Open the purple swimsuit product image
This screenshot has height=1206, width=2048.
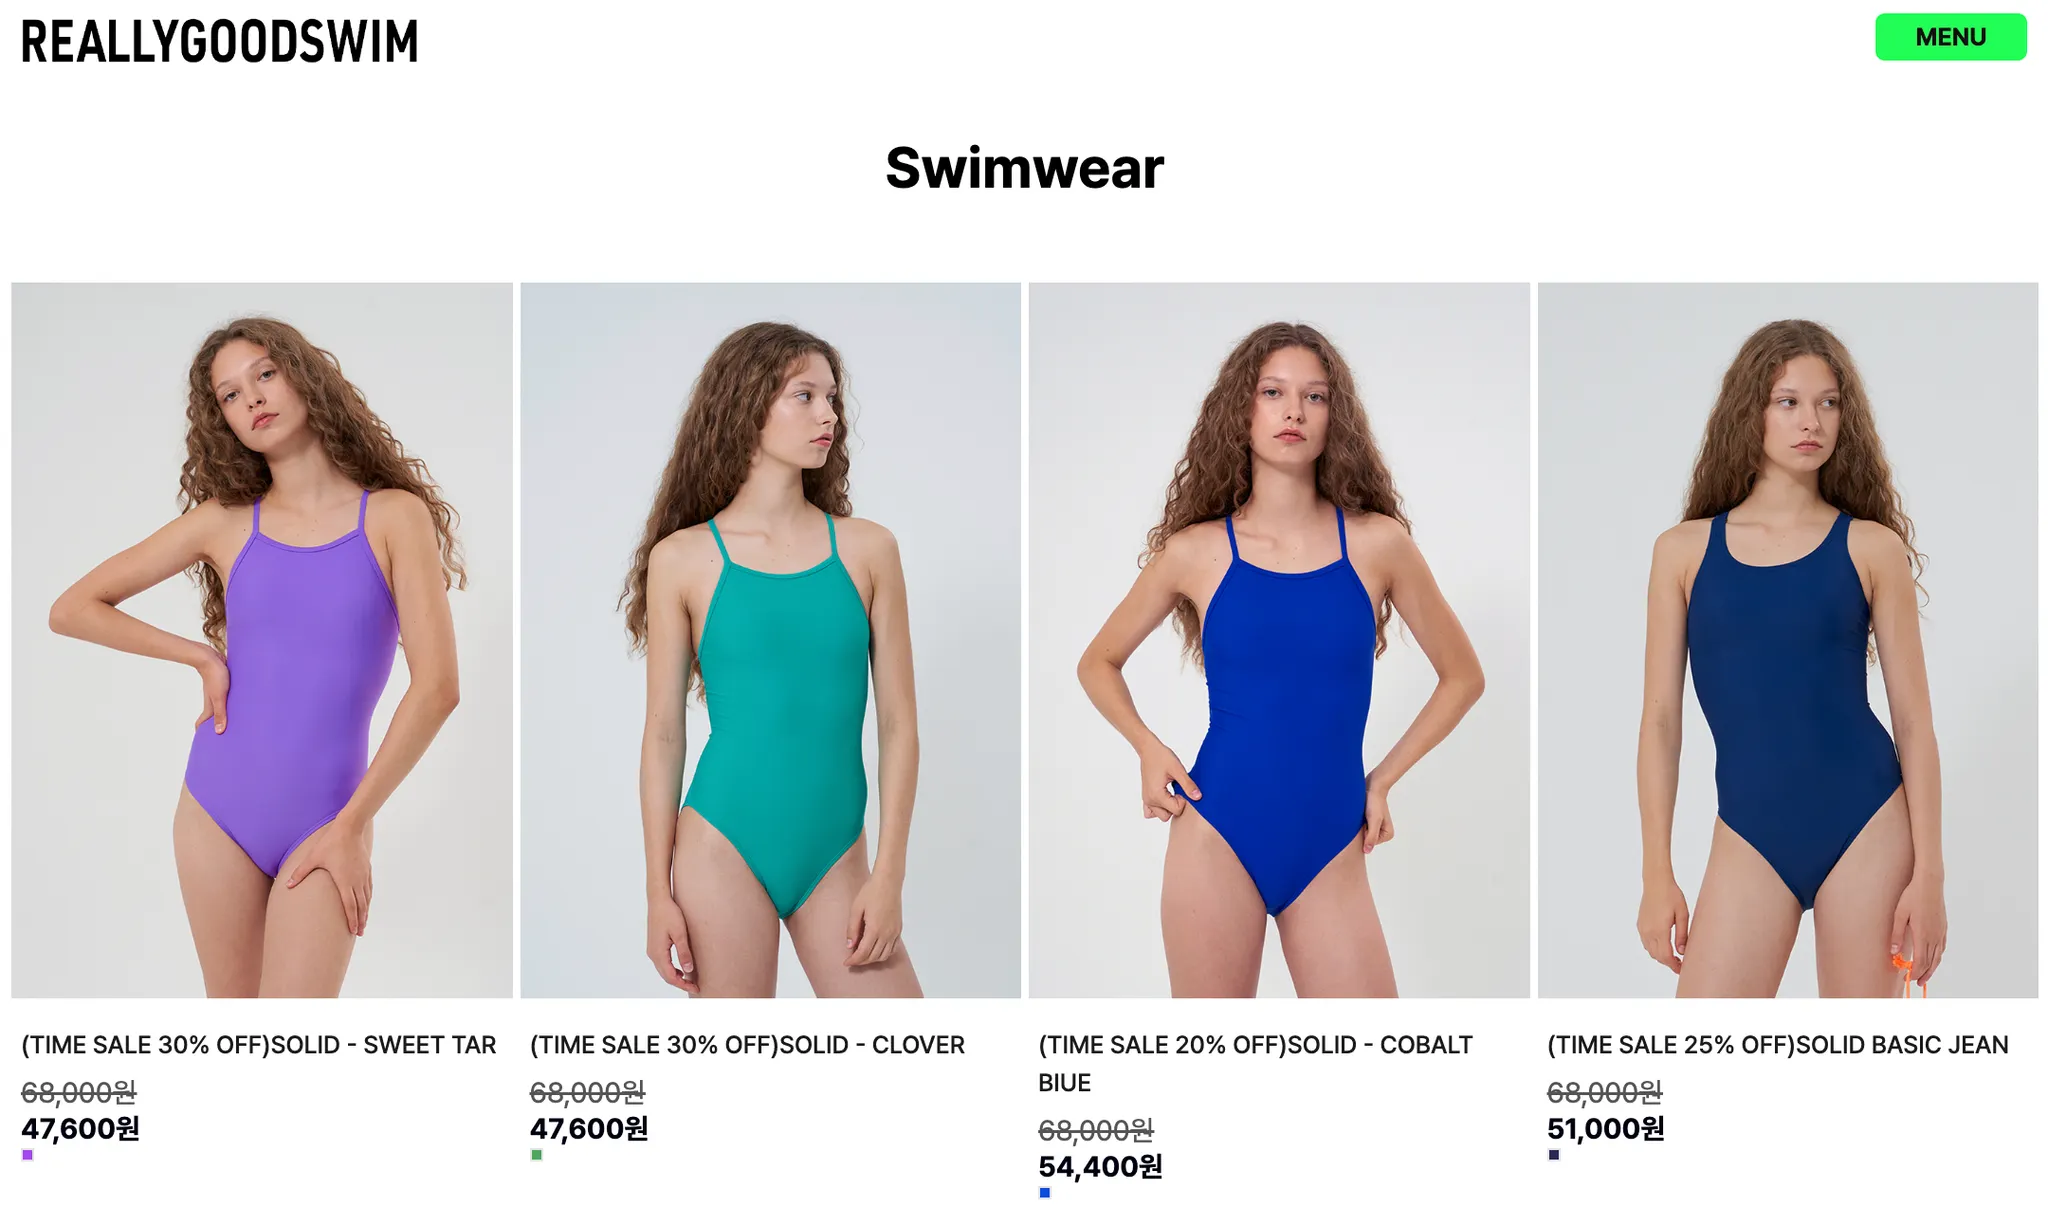coord(262,640)
